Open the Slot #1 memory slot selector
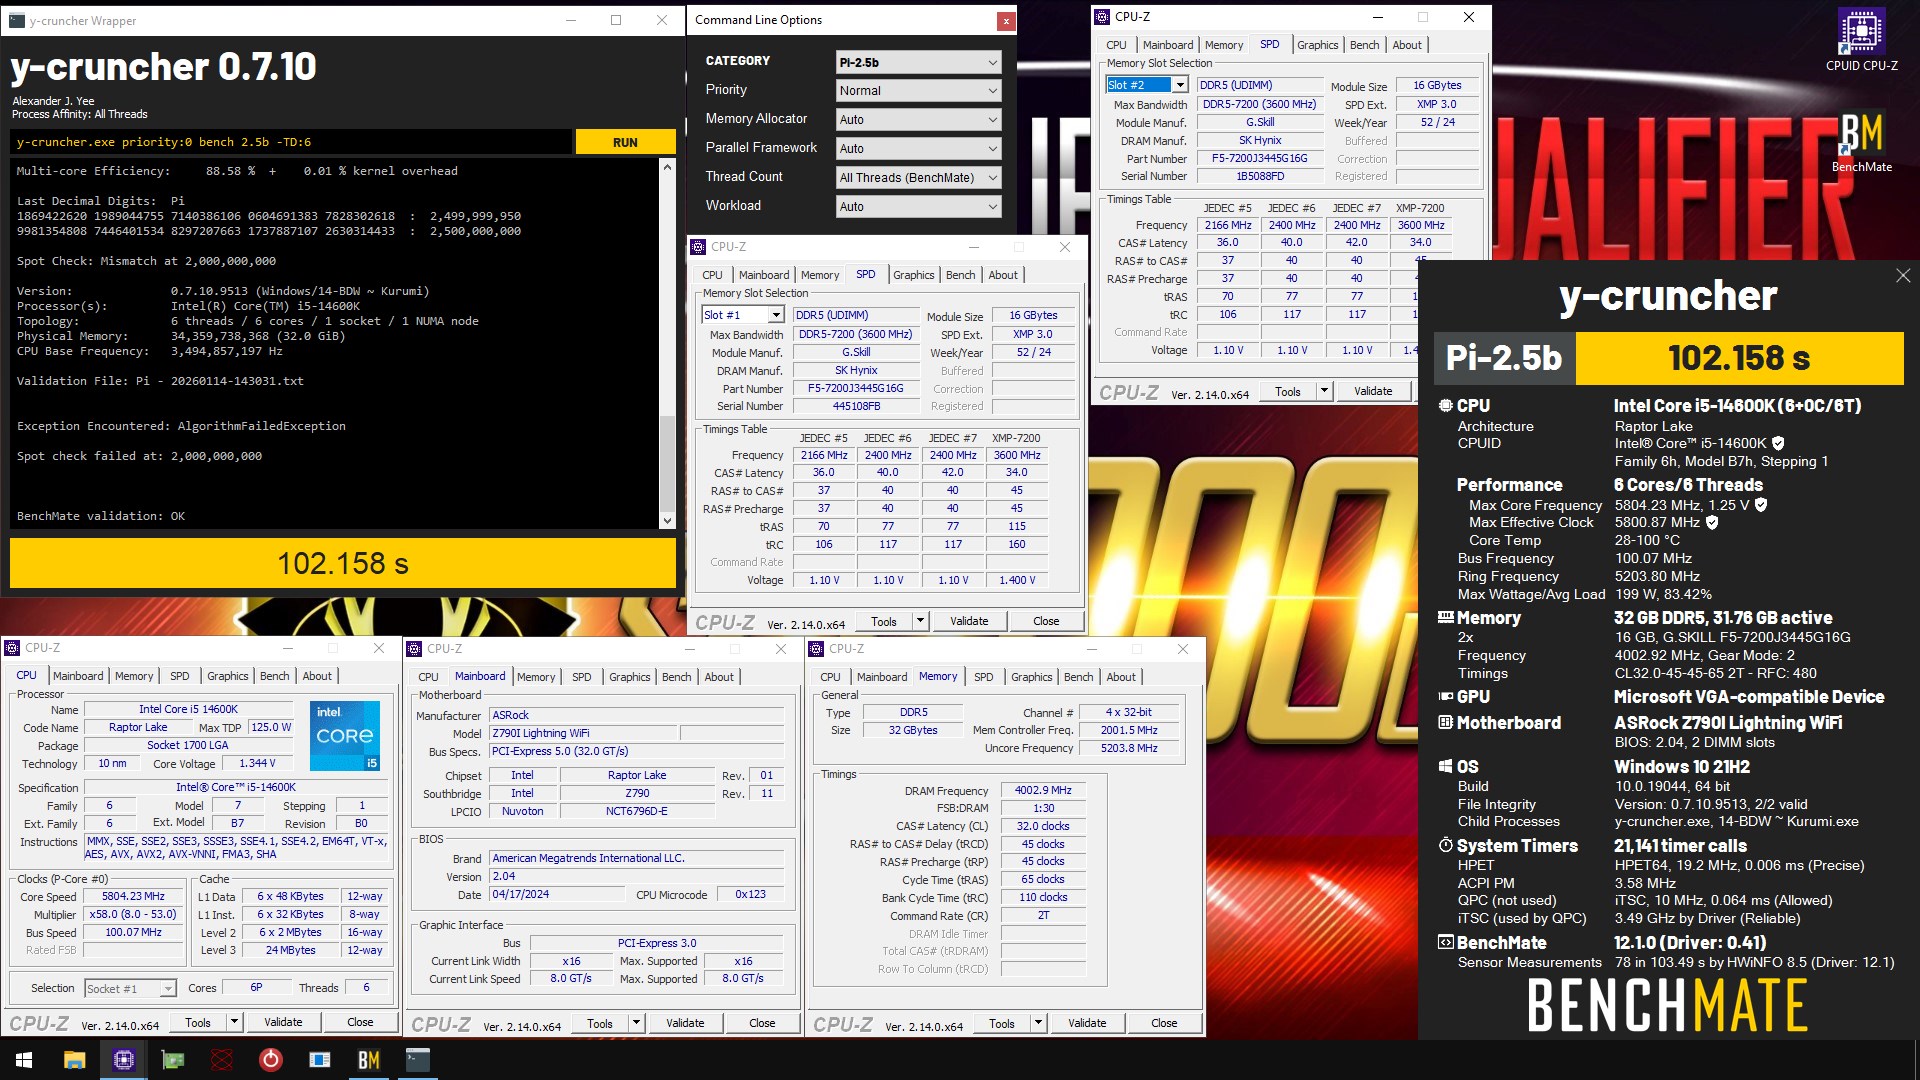1920x1080 pixels. [x=742, y=315]
